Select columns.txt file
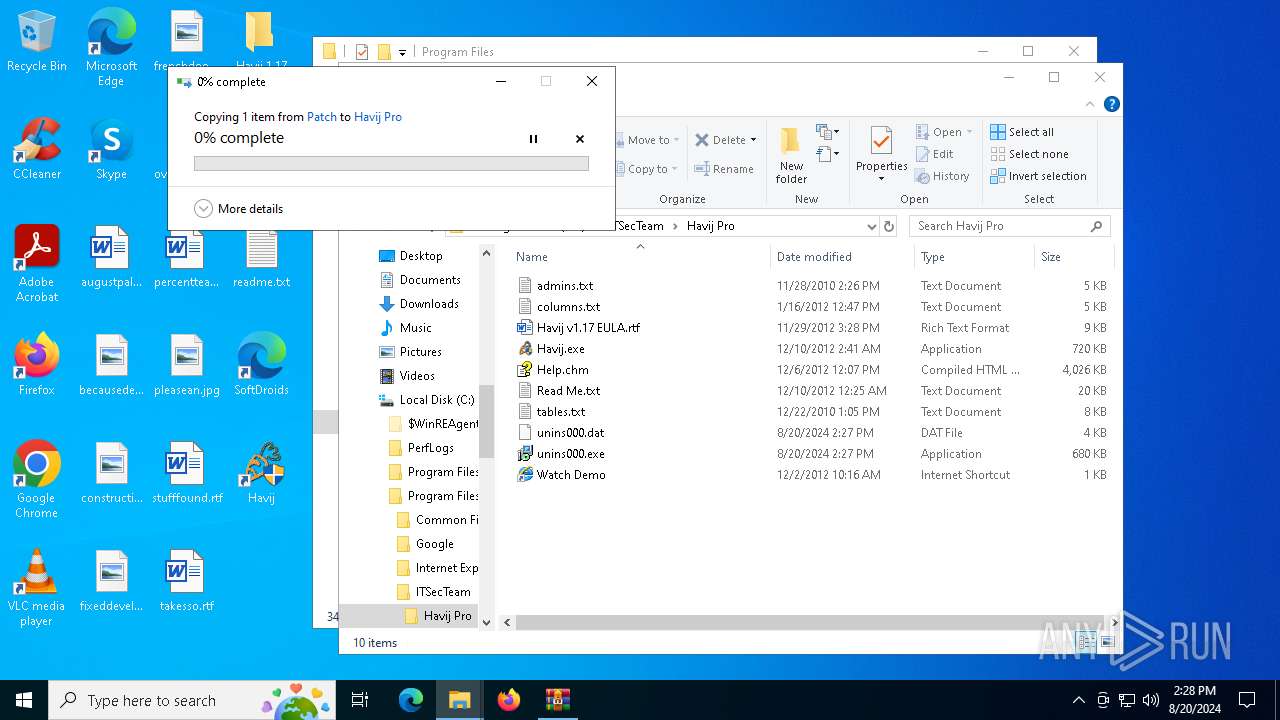1280x720 pixels. (x=568, y=307)
